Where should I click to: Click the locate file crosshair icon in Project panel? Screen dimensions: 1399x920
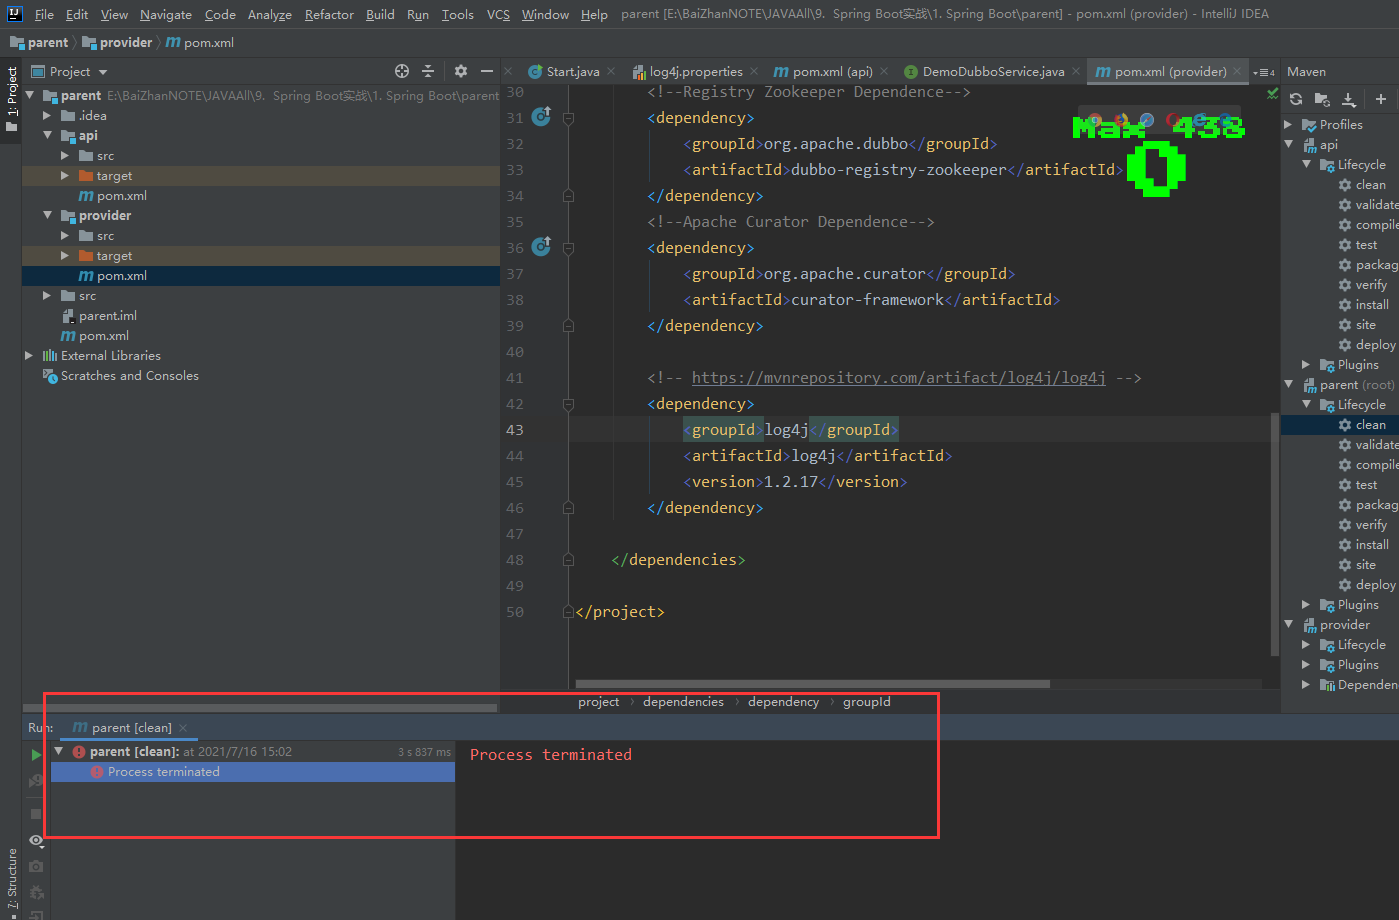click(x=402, y=71)
